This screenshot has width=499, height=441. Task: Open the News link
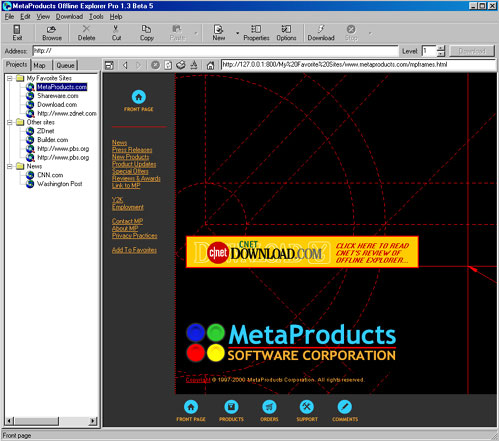point(119,143)
